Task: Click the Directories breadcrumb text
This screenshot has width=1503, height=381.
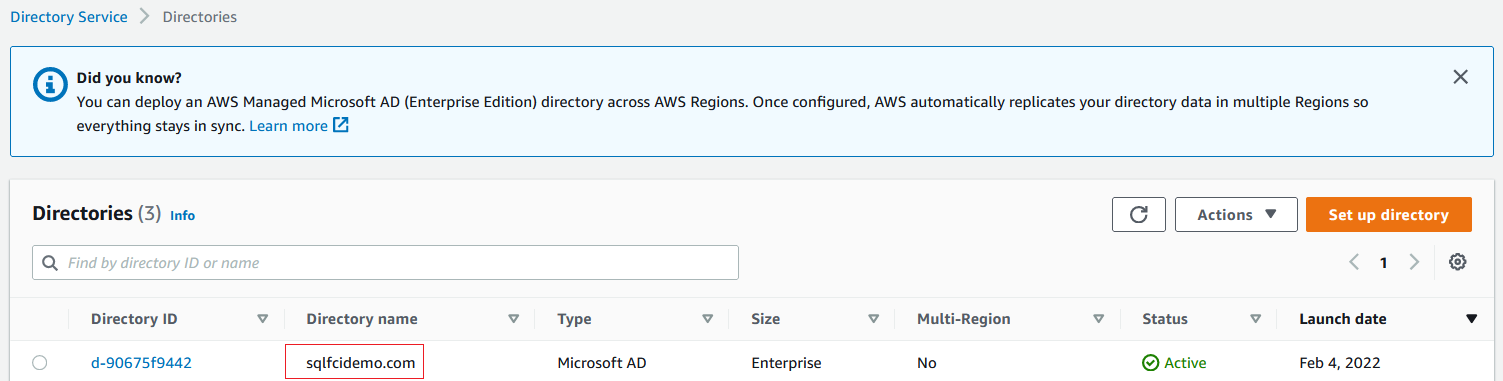Action: (x=200, y=17)
